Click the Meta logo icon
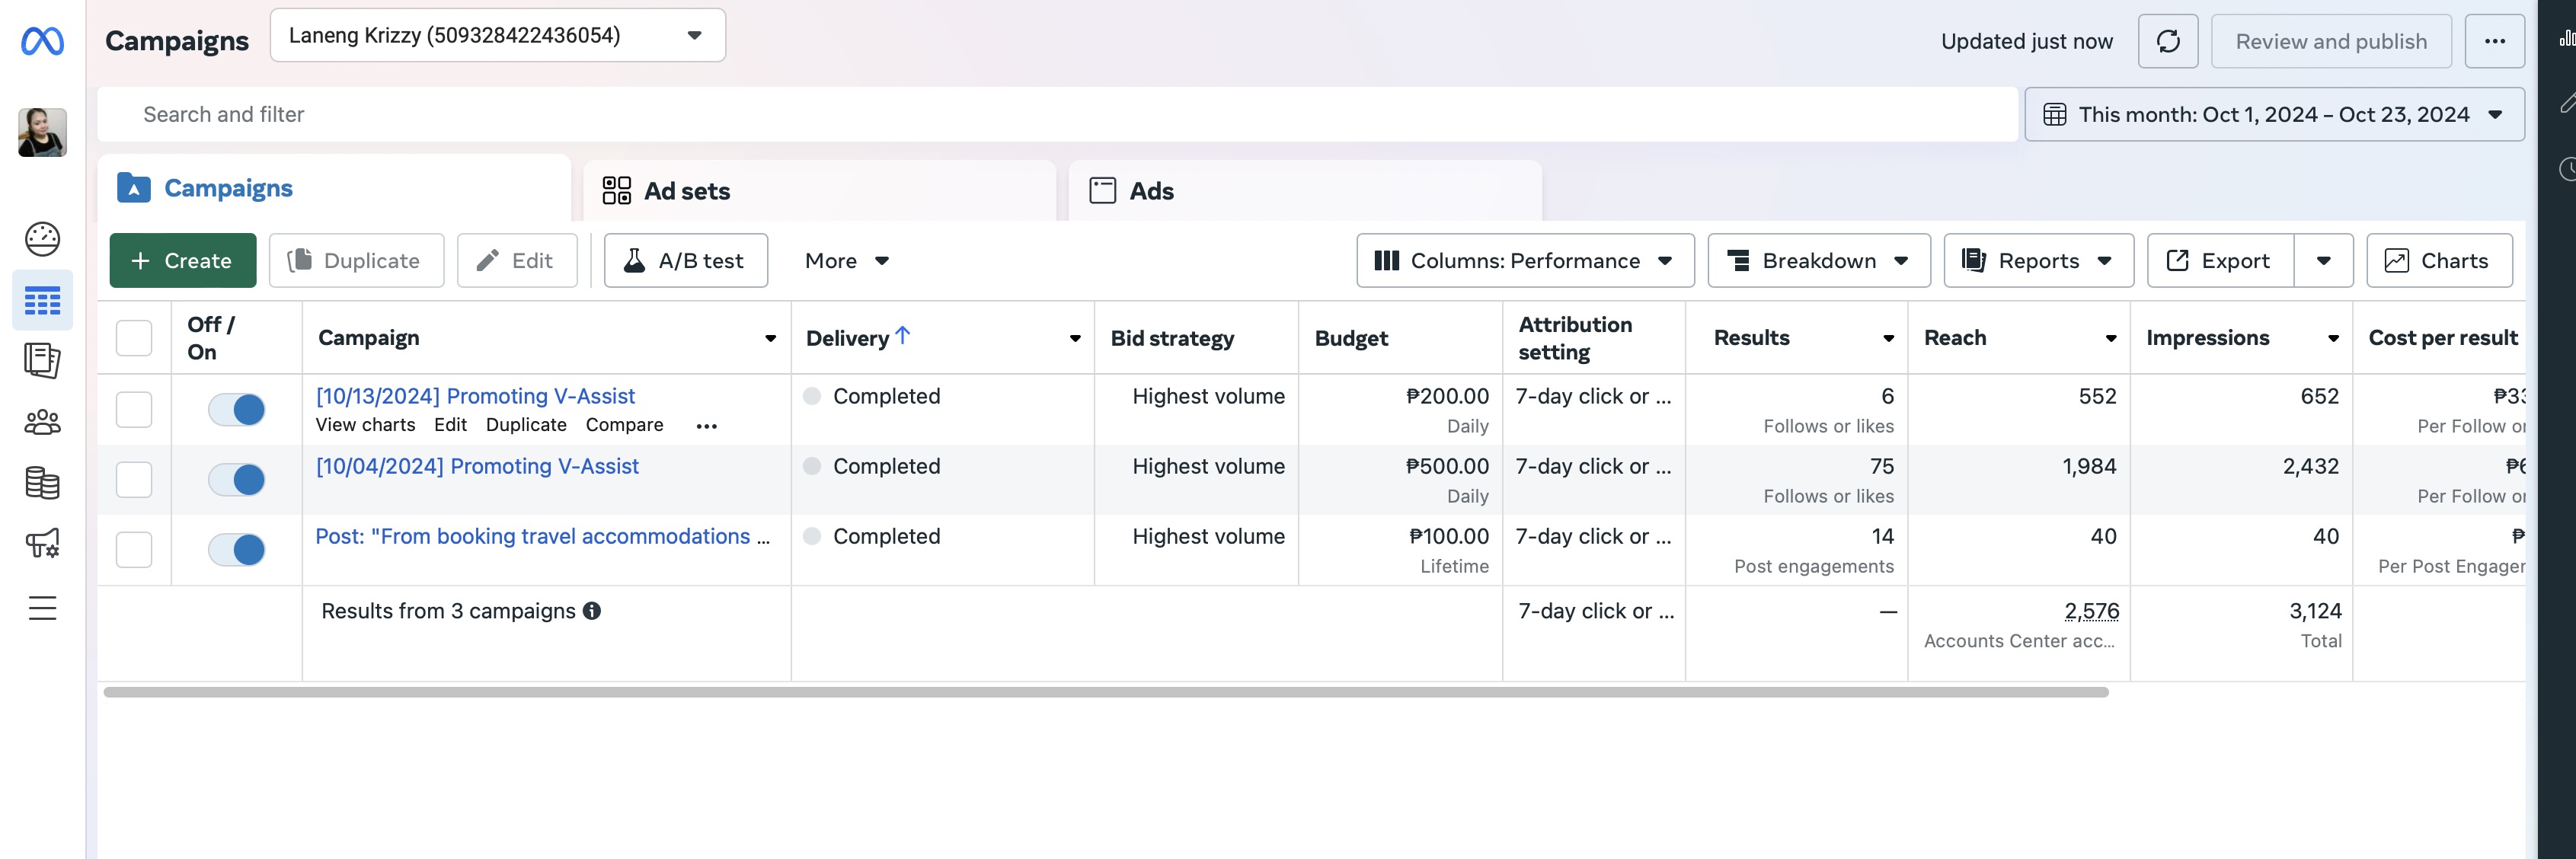2576x859 pixels. [42, 41]
